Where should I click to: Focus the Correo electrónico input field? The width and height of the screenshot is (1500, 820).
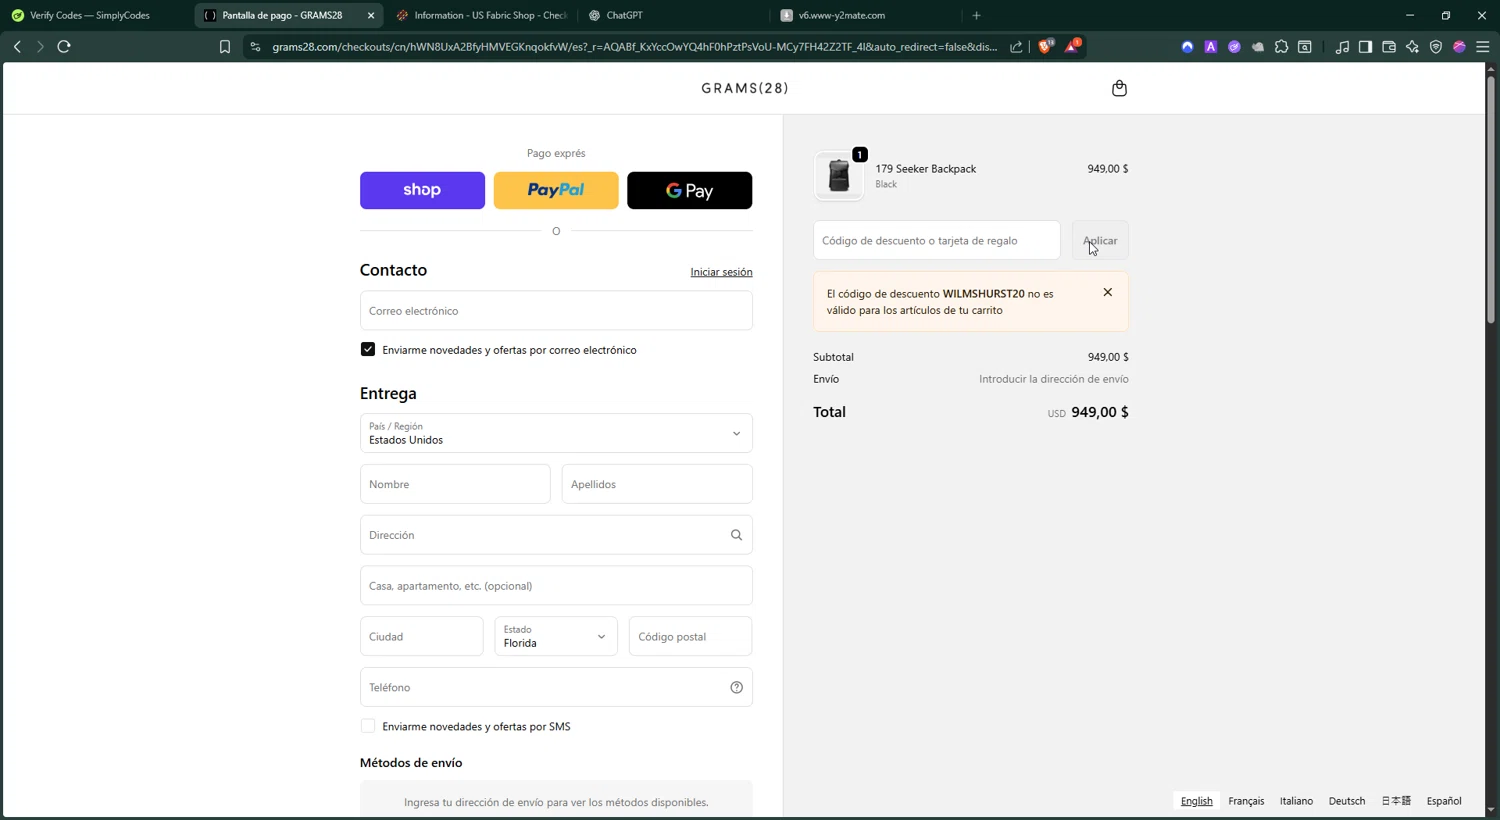coord(556,310)
